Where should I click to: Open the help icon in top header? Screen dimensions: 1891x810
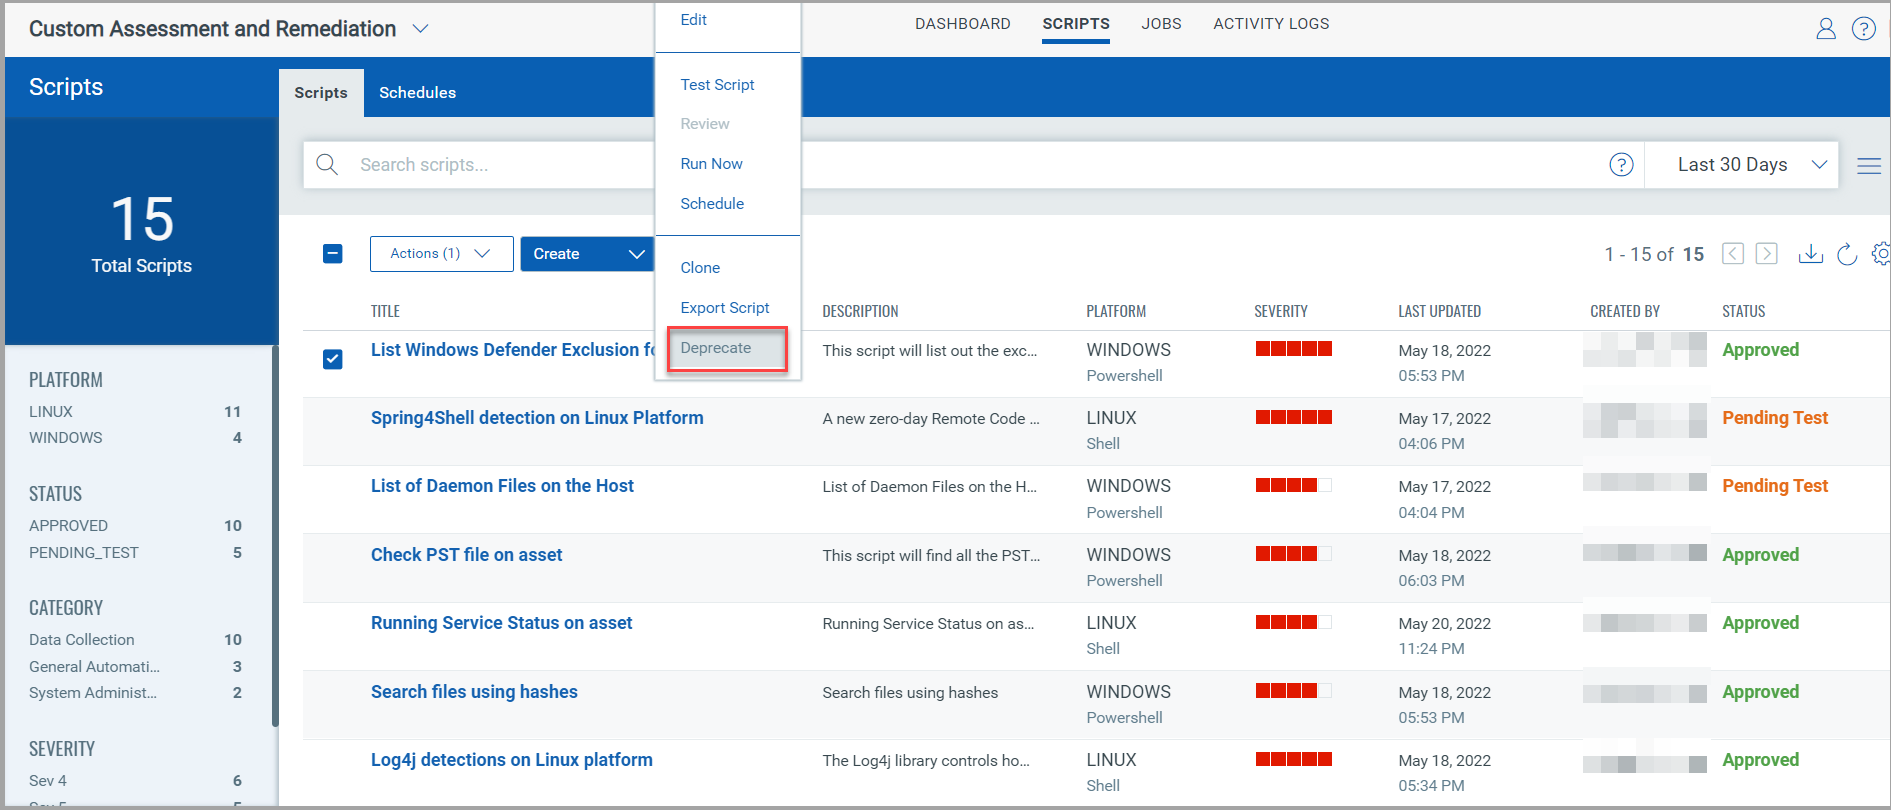1863,29
